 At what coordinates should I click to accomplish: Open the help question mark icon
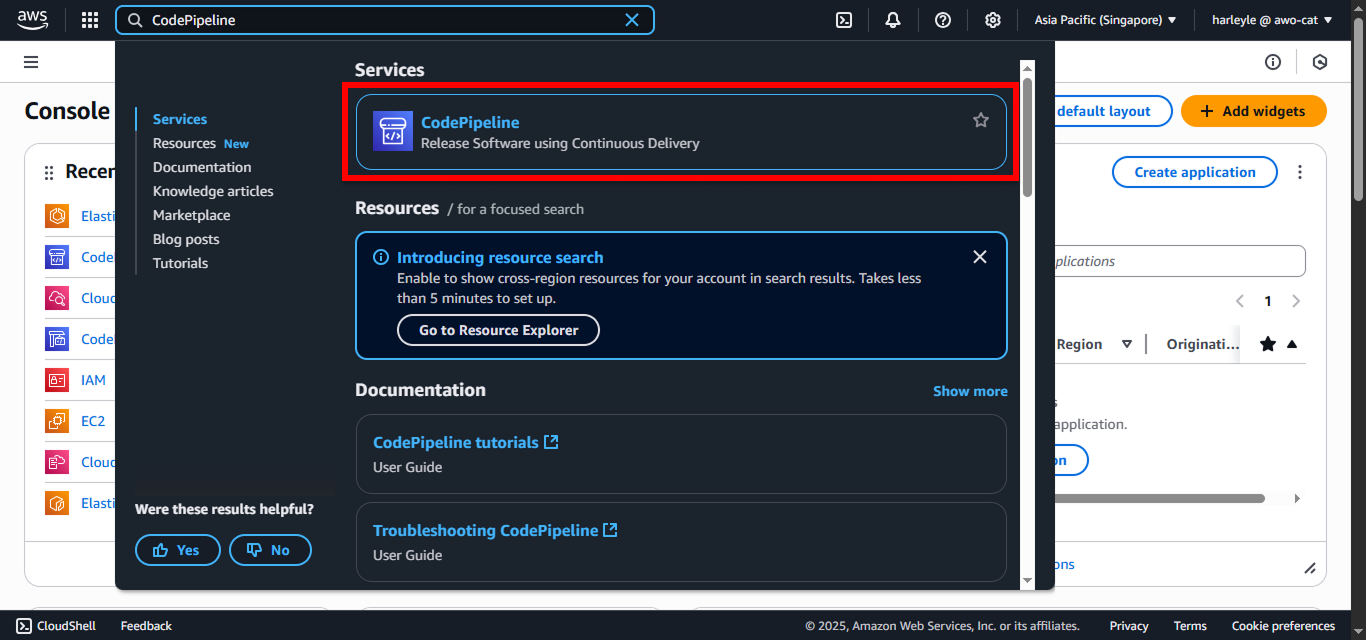point(943,20)
